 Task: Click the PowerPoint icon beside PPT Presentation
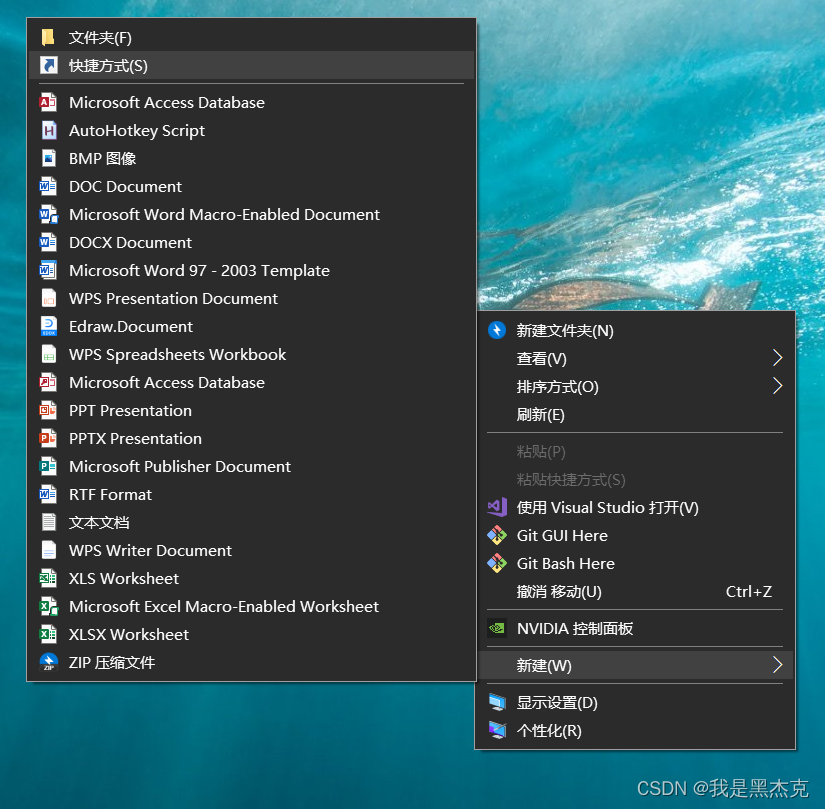point(48,410)
